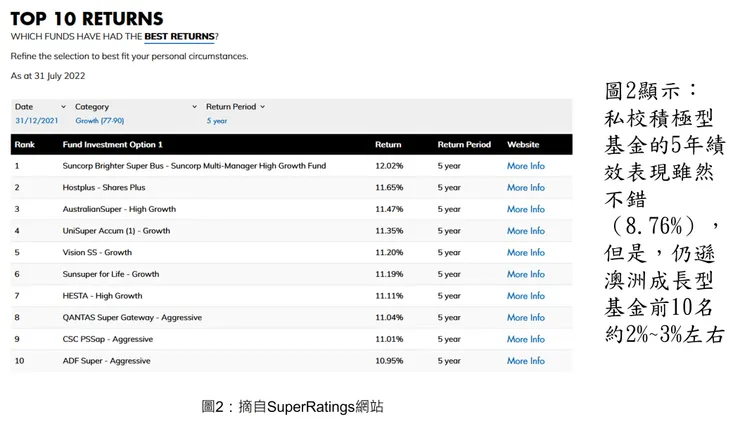Click the BEST RETURNS underlined heading
The width and height of the screenshot is (740, 424).
pyautogui.click(x=179, y=36)
